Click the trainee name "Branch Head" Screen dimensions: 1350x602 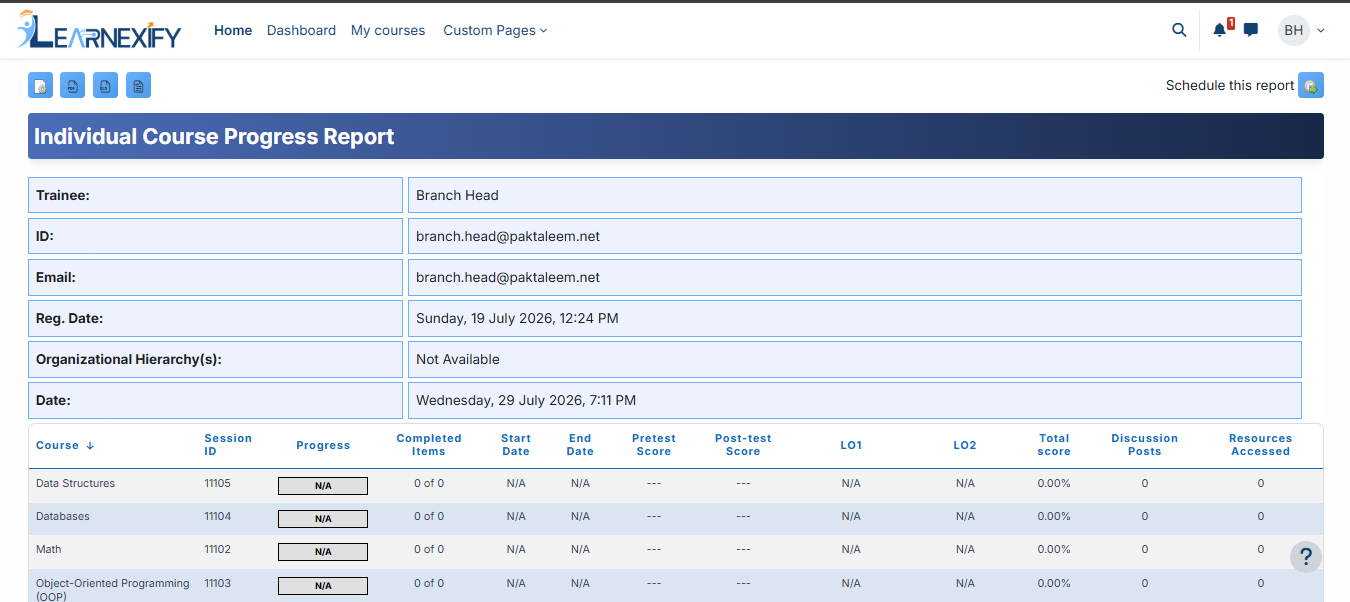[457, 195]
